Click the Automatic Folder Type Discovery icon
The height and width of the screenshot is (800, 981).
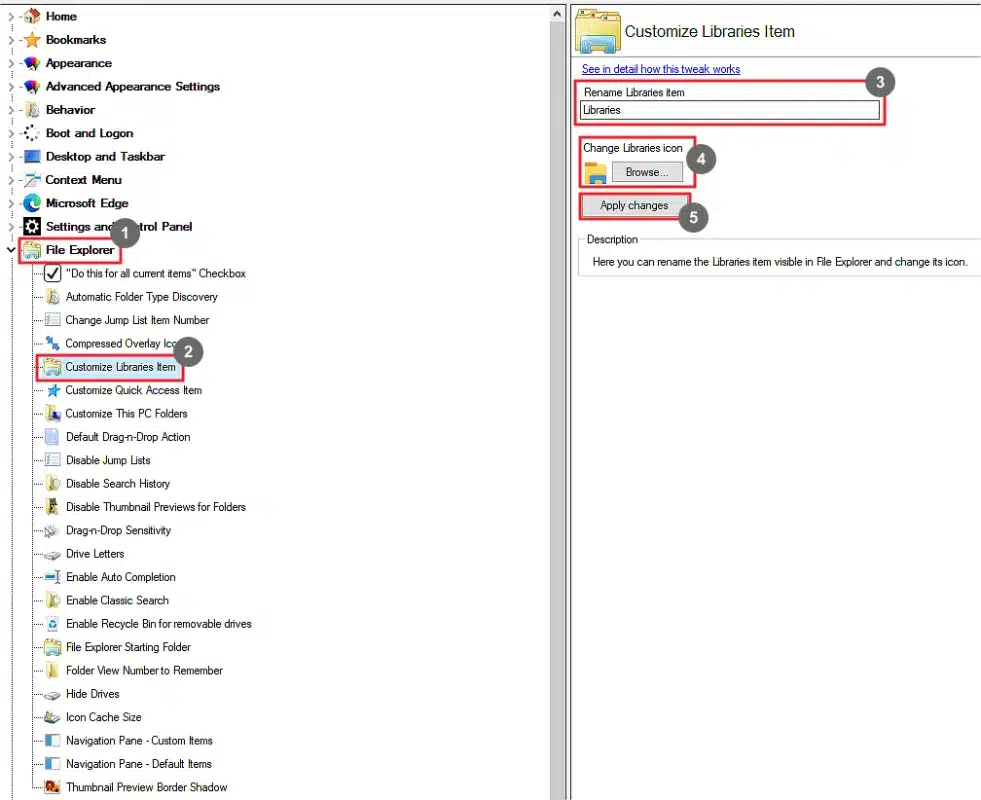pyautogui.click(x=53, y=296)
